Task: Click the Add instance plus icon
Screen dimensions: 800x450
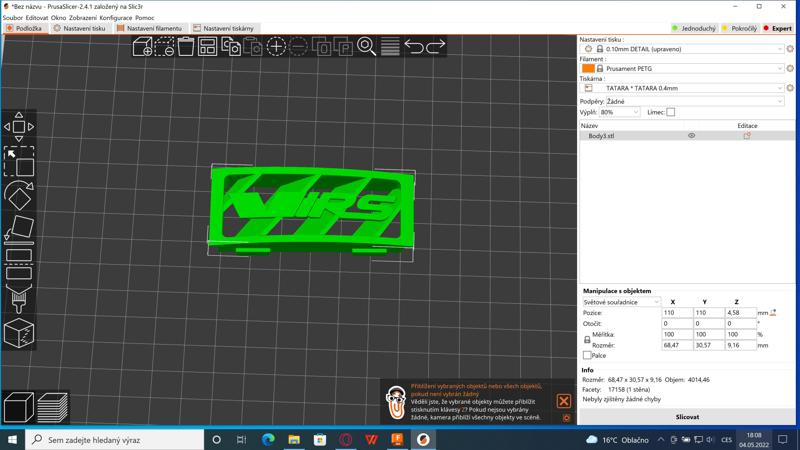Action: pyautogui.click(x=276, y=46)
